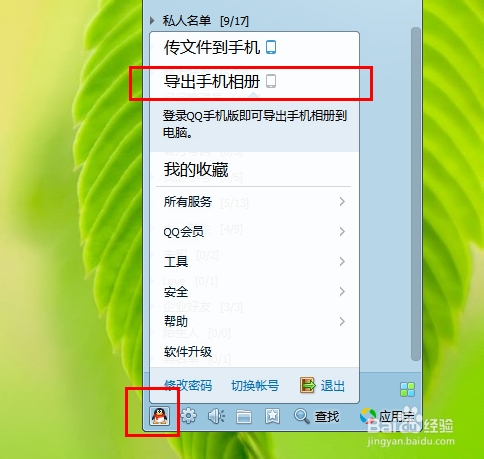Open the colorful app manager grid icon
The image size is (484, 459).
click(407, 389)
